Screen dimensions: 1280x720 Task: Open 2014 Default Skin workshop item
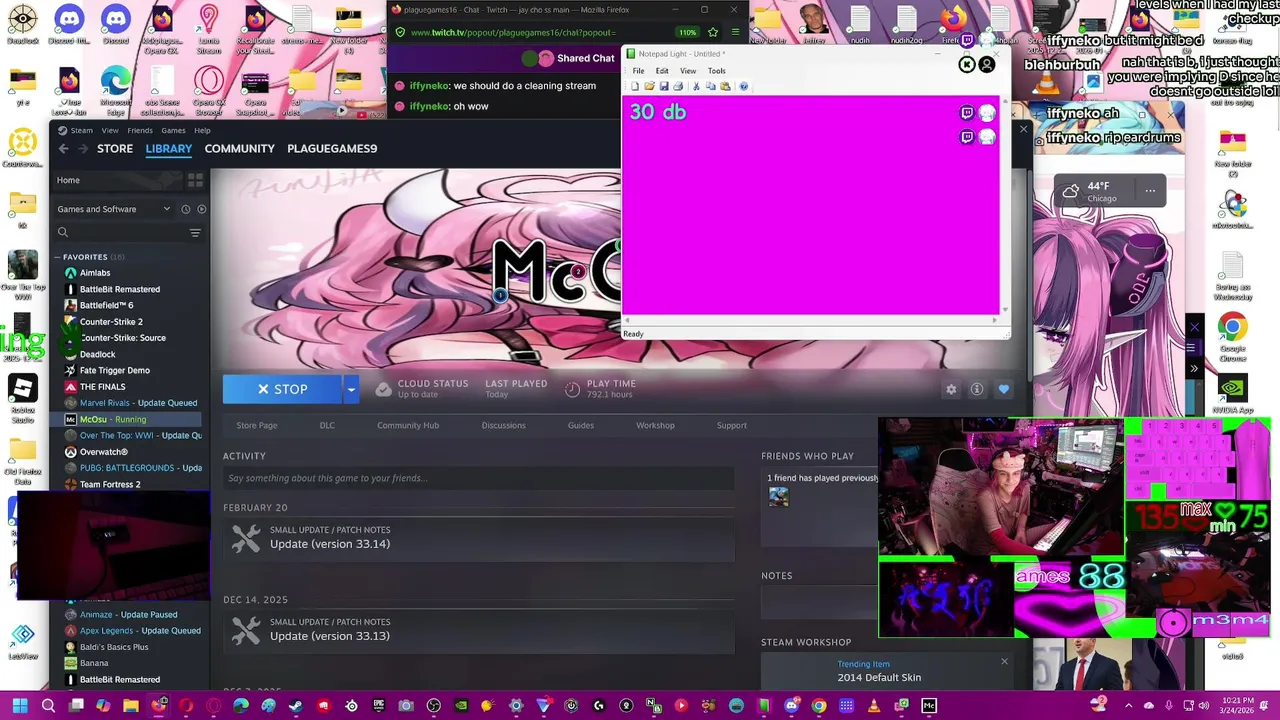point(879,677)
